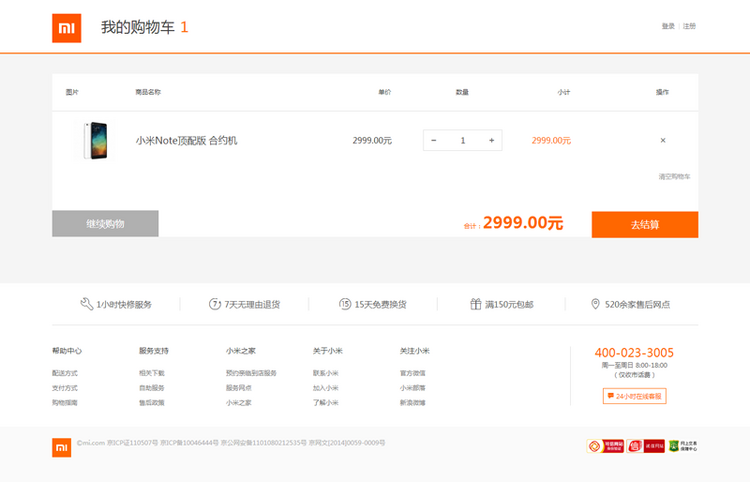Click the orange Mi logo in header

coord(66,28)
